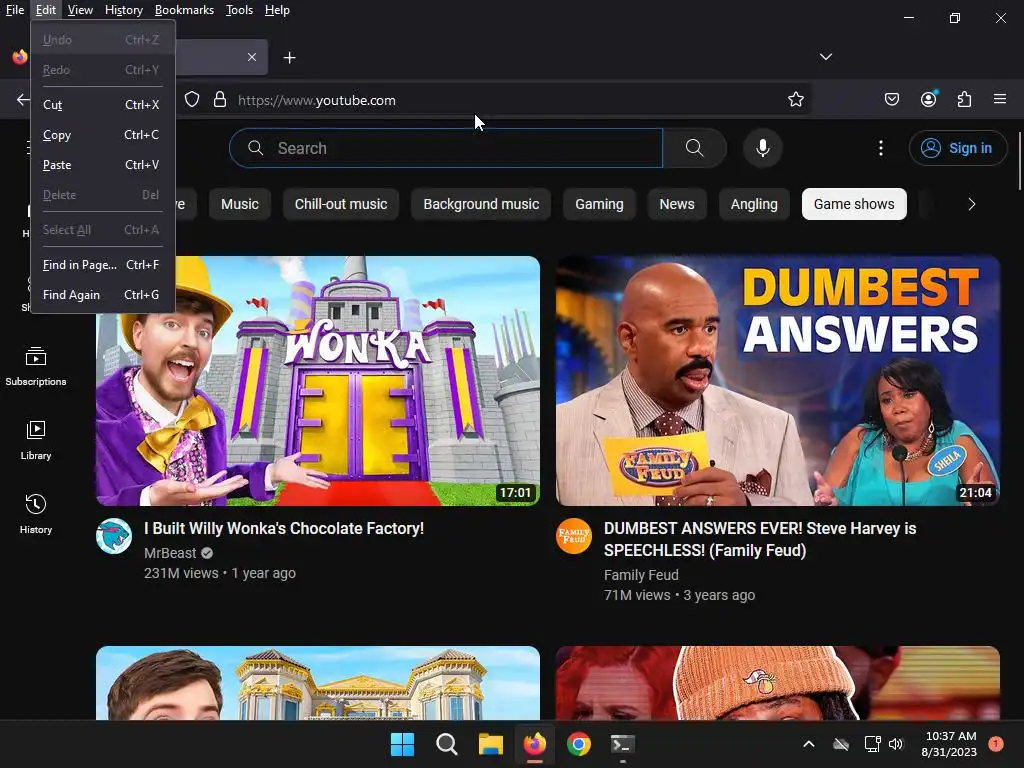
Task: Select the Background music chip
Action: pos(481,204)
